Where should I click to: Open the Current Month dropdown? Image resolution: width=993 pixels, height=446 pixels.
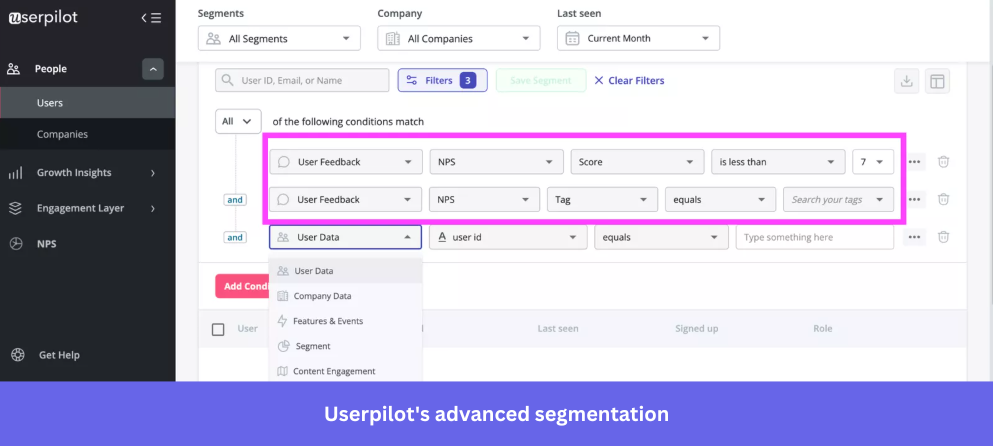[x=638, y=39]
